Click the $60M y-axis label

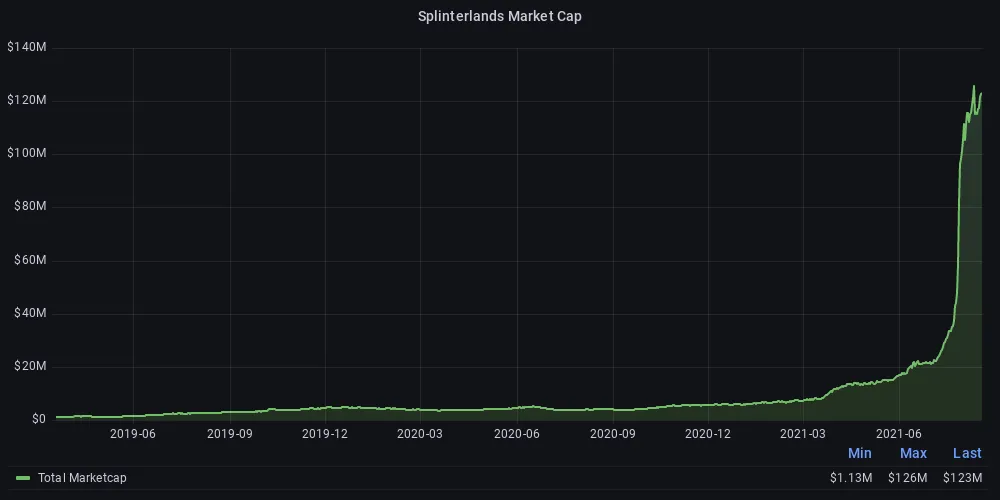[x=29, y=260]
